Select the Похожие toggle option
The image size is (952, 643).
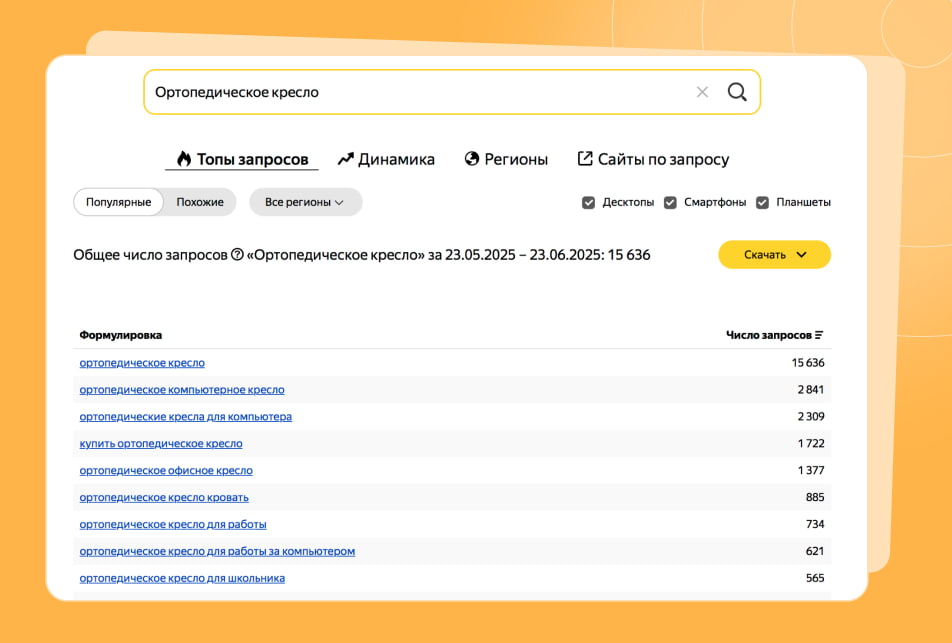(x=200, y=202)
